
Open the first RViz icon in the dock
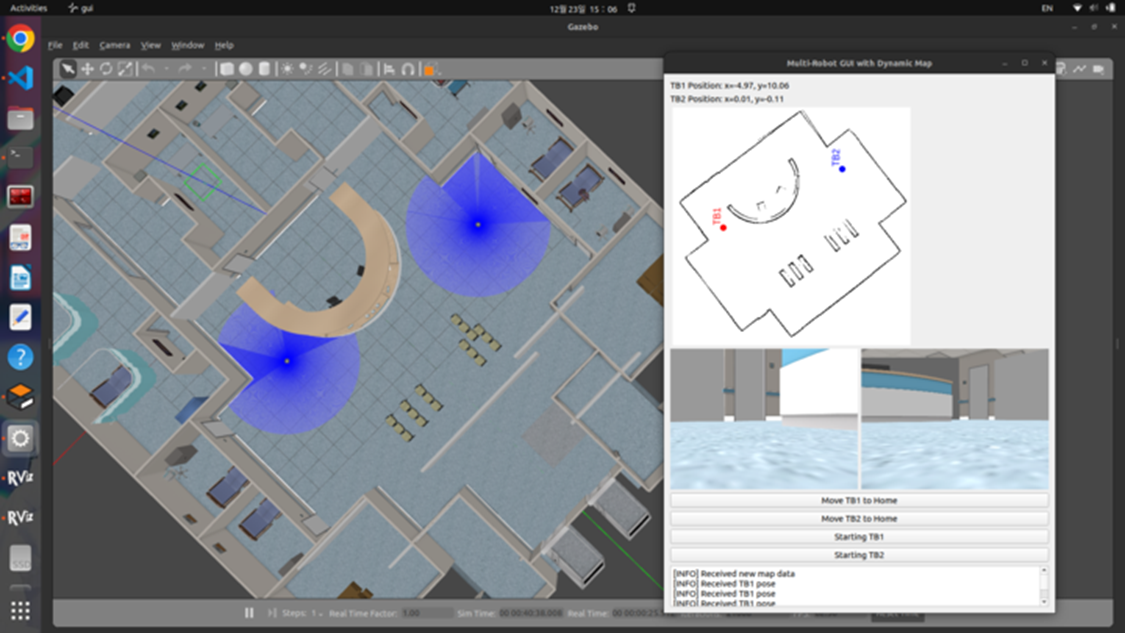tap(20, 477)
